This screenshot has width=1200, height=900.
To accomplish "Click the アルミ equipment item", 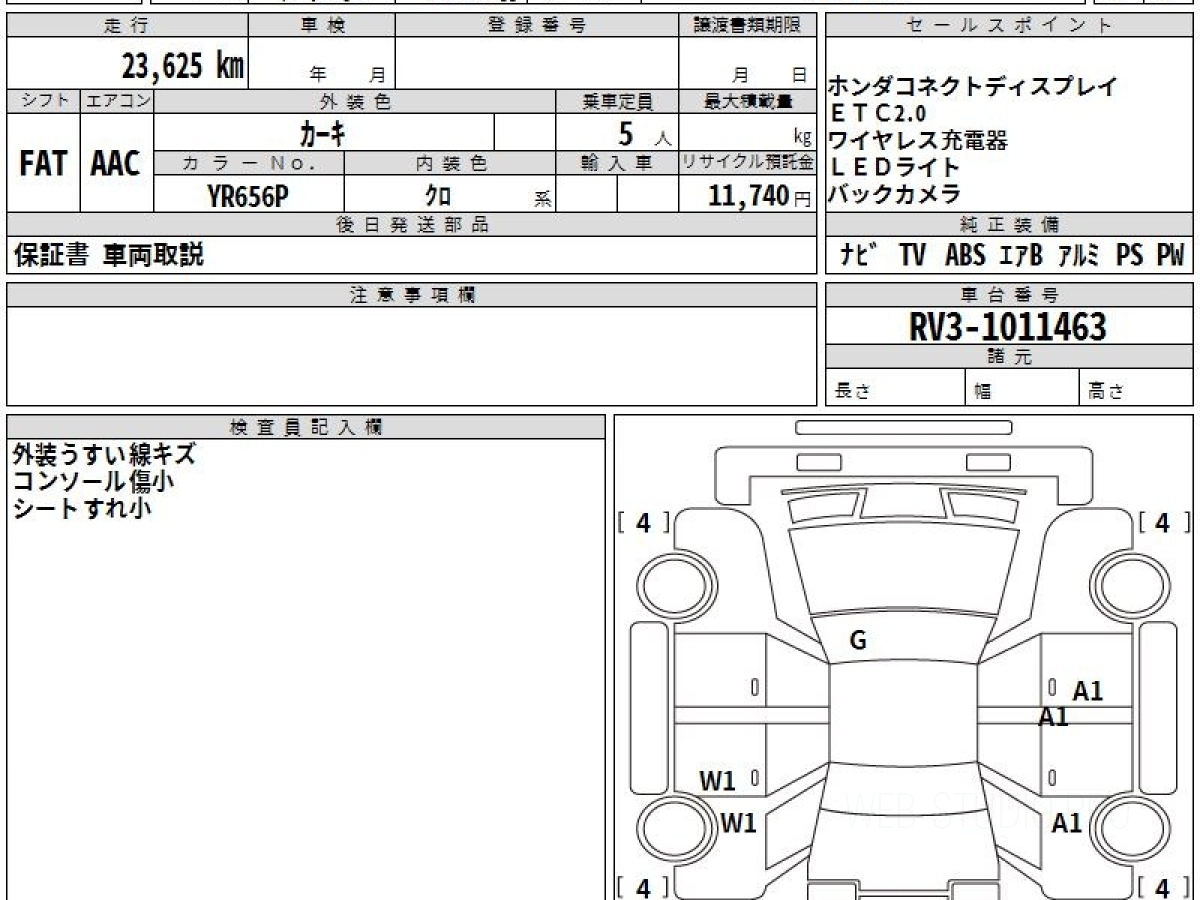I will click(x=1078, y=255).
